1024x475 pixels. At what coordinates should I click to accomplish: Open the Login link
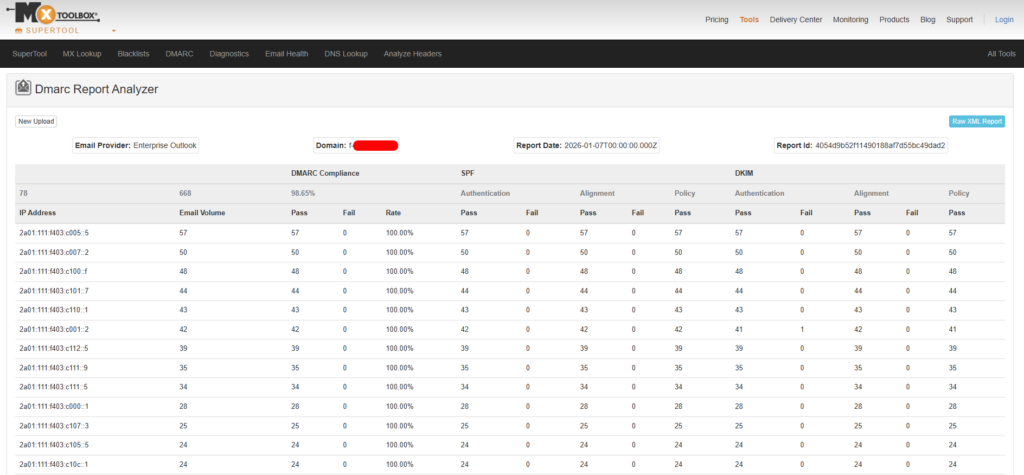pyautogui.click(x=1004, y=19)
